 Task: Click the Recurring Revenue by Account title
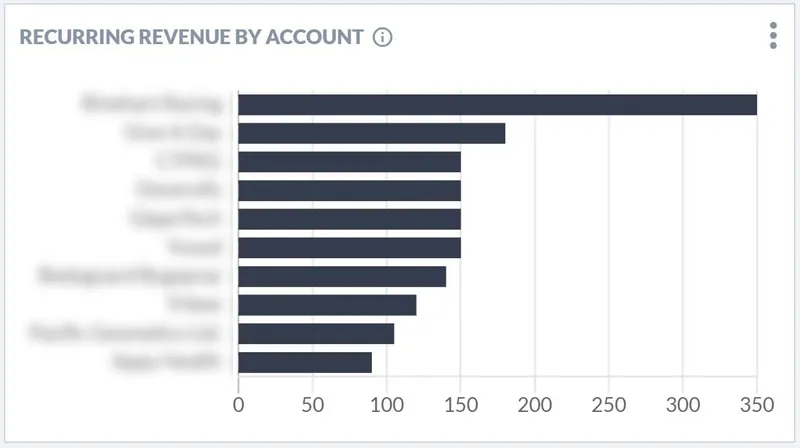(x=191, y=37)
